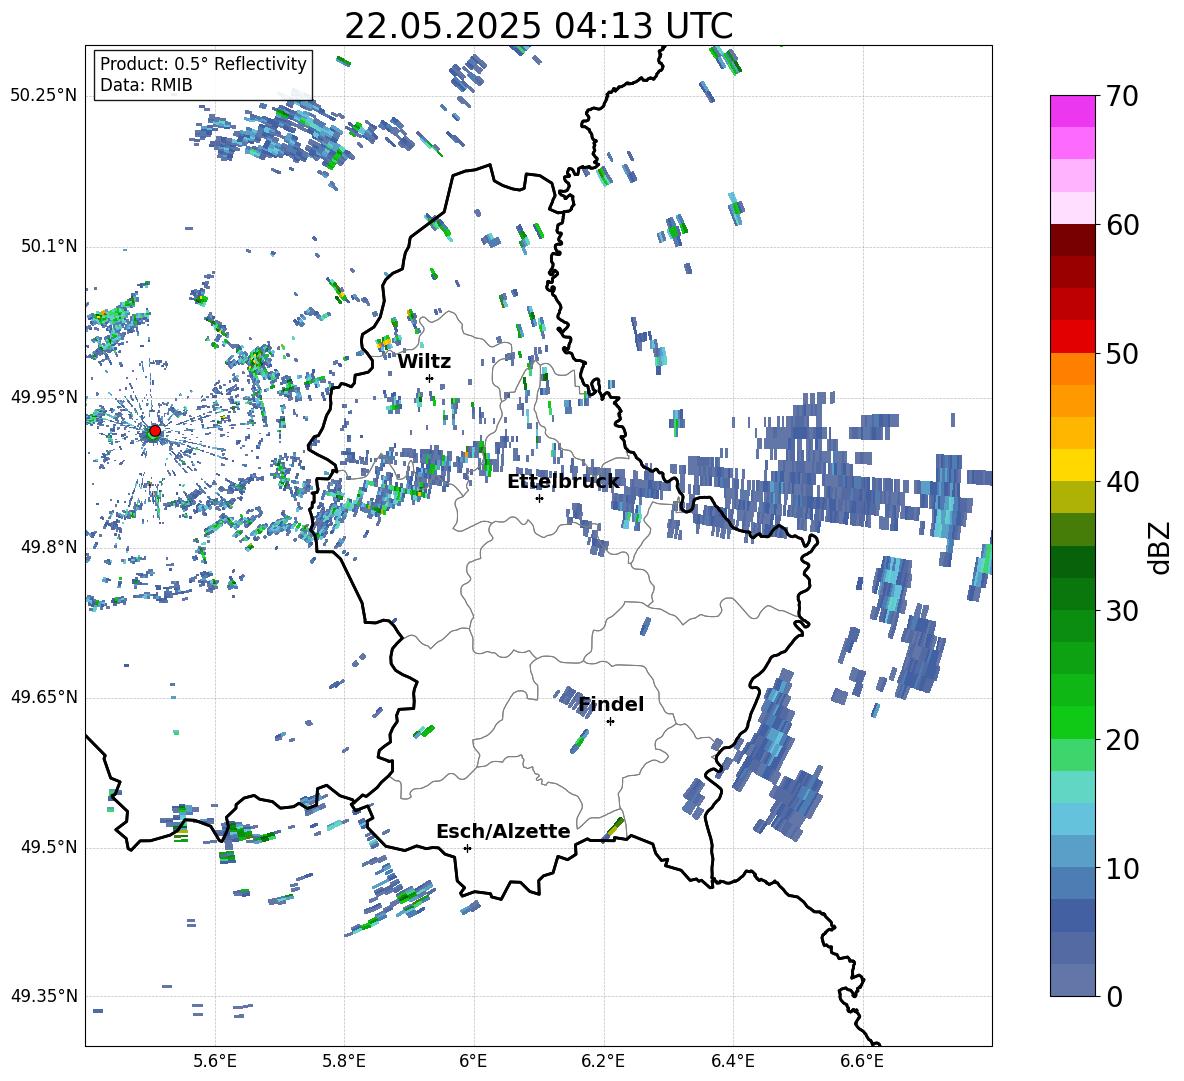Viewport: 1184px width, 1081px height.
Task: Click the 6.4°E longitude label
Action: pos(732,1061)
